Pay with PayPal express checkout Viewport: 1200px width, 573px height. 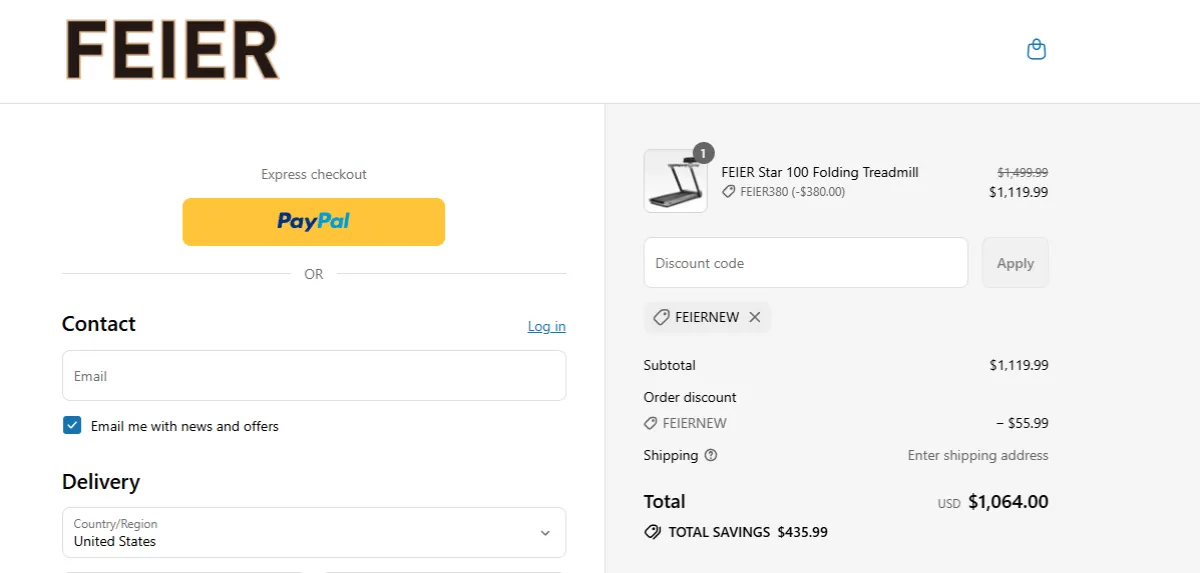tap(313, 221)
